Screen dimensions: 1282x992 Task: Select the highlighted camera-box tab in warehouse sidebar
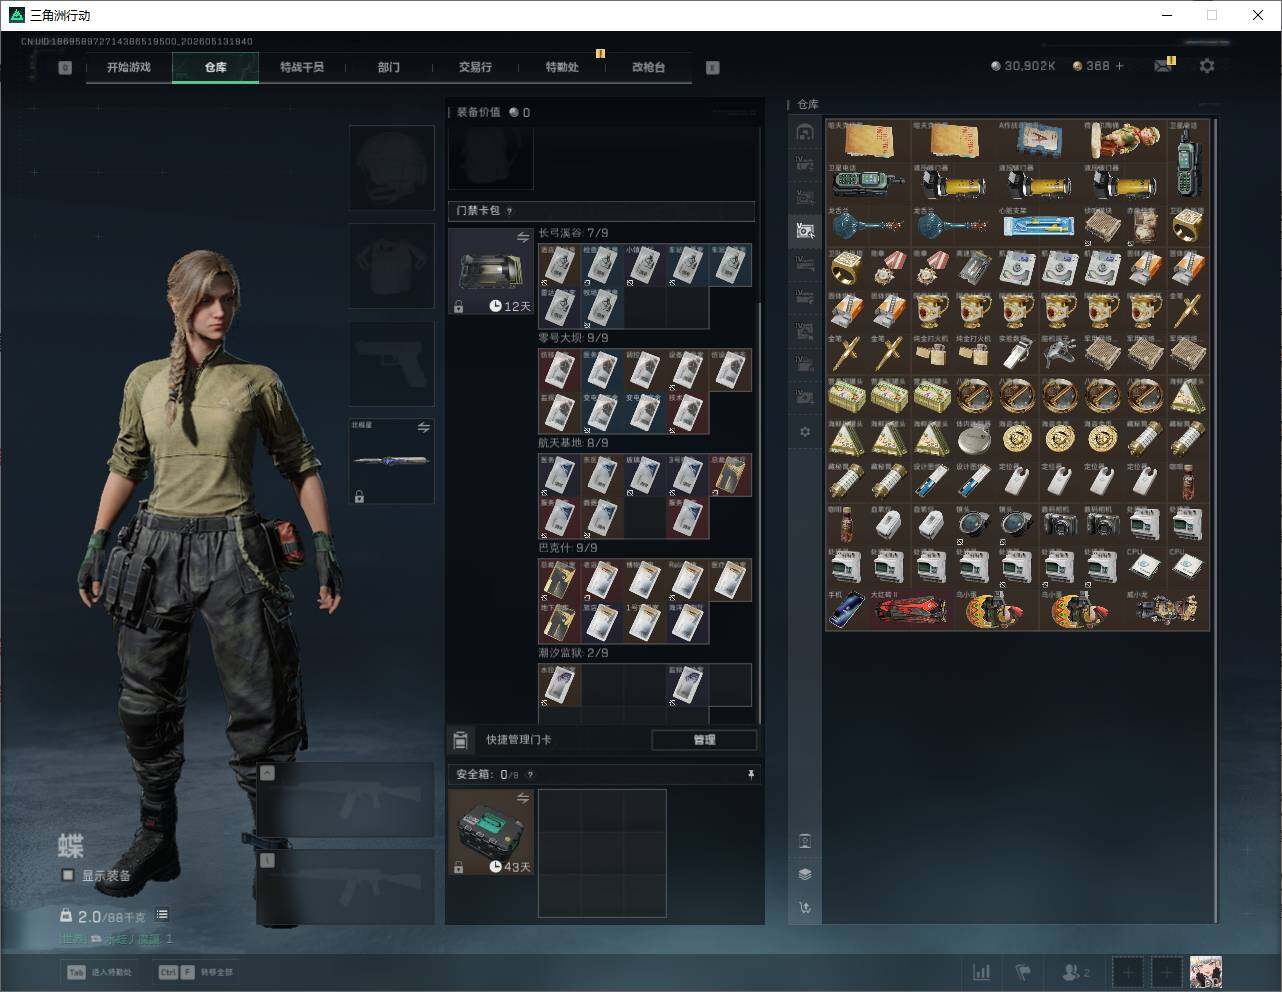point(805,231)
